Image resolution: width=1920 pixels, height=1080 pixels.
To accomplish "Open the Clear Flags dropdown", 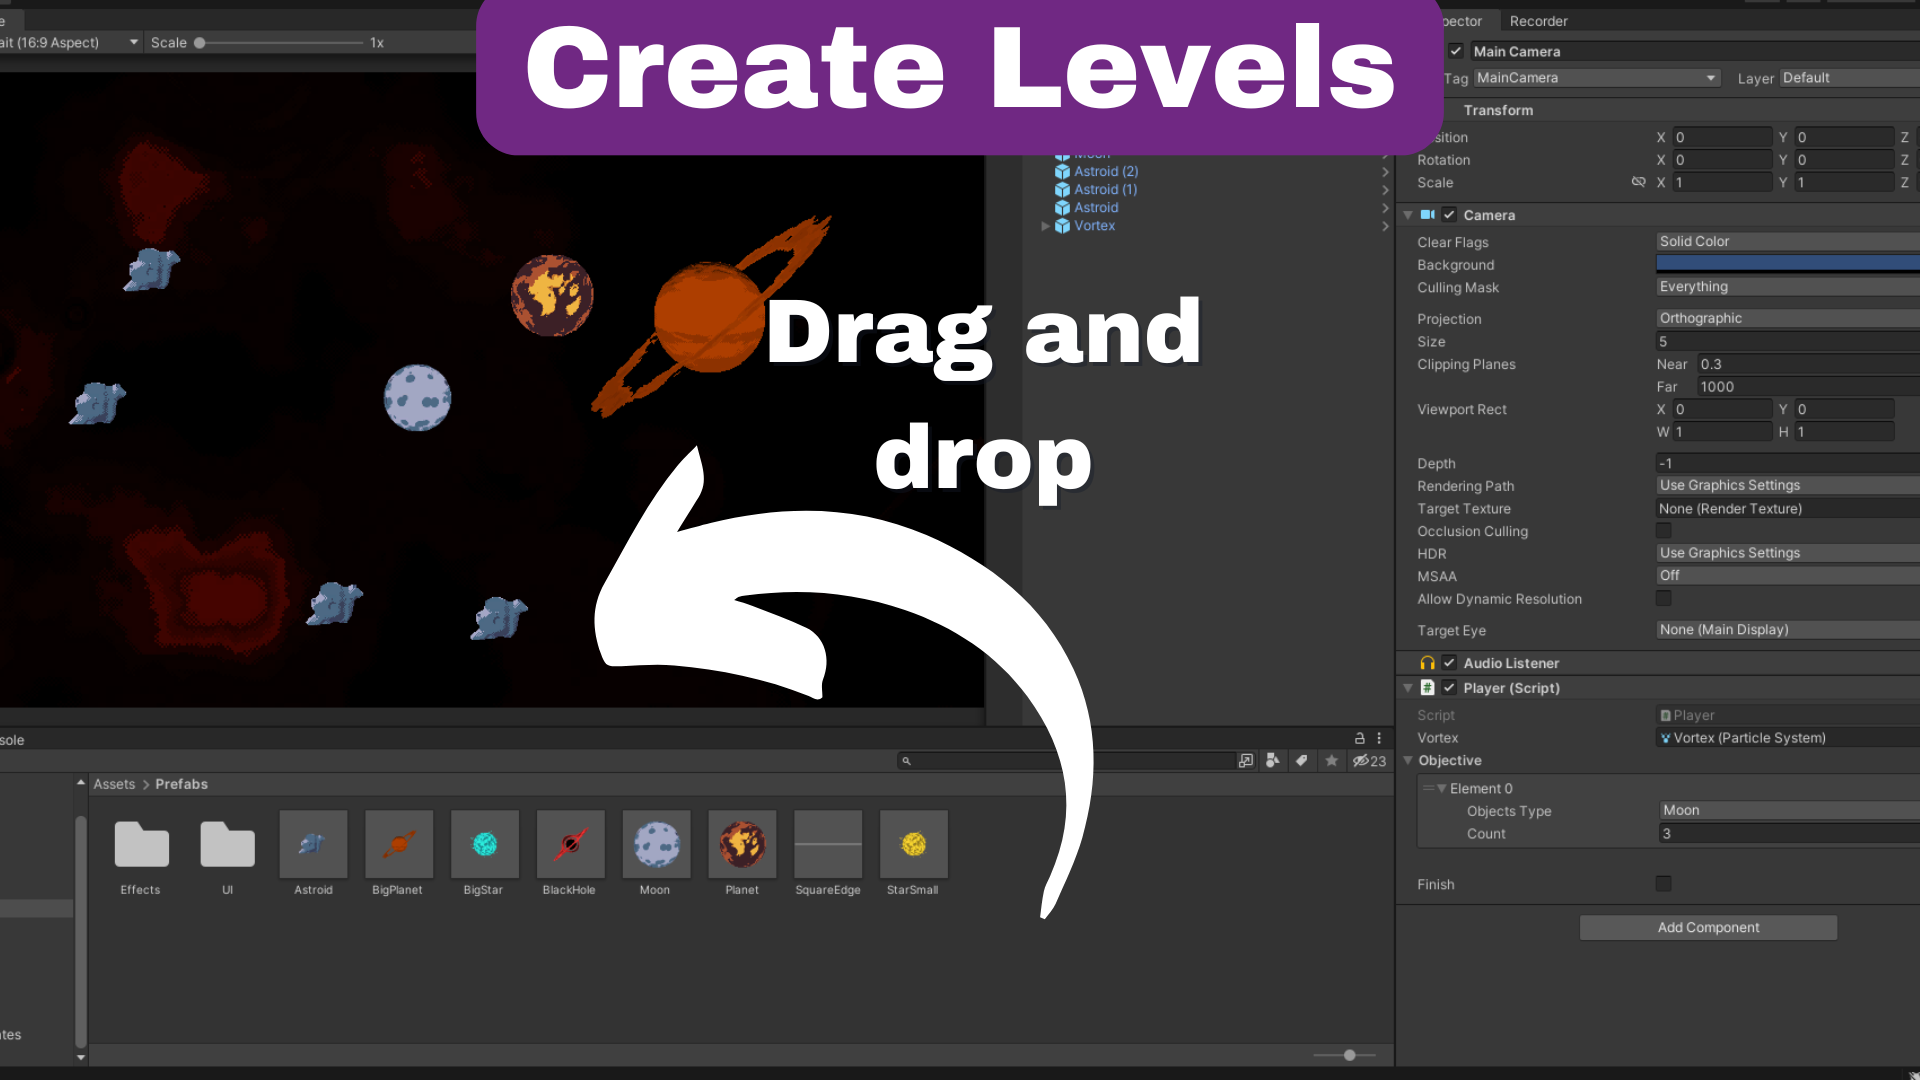I will [1786, 241].
